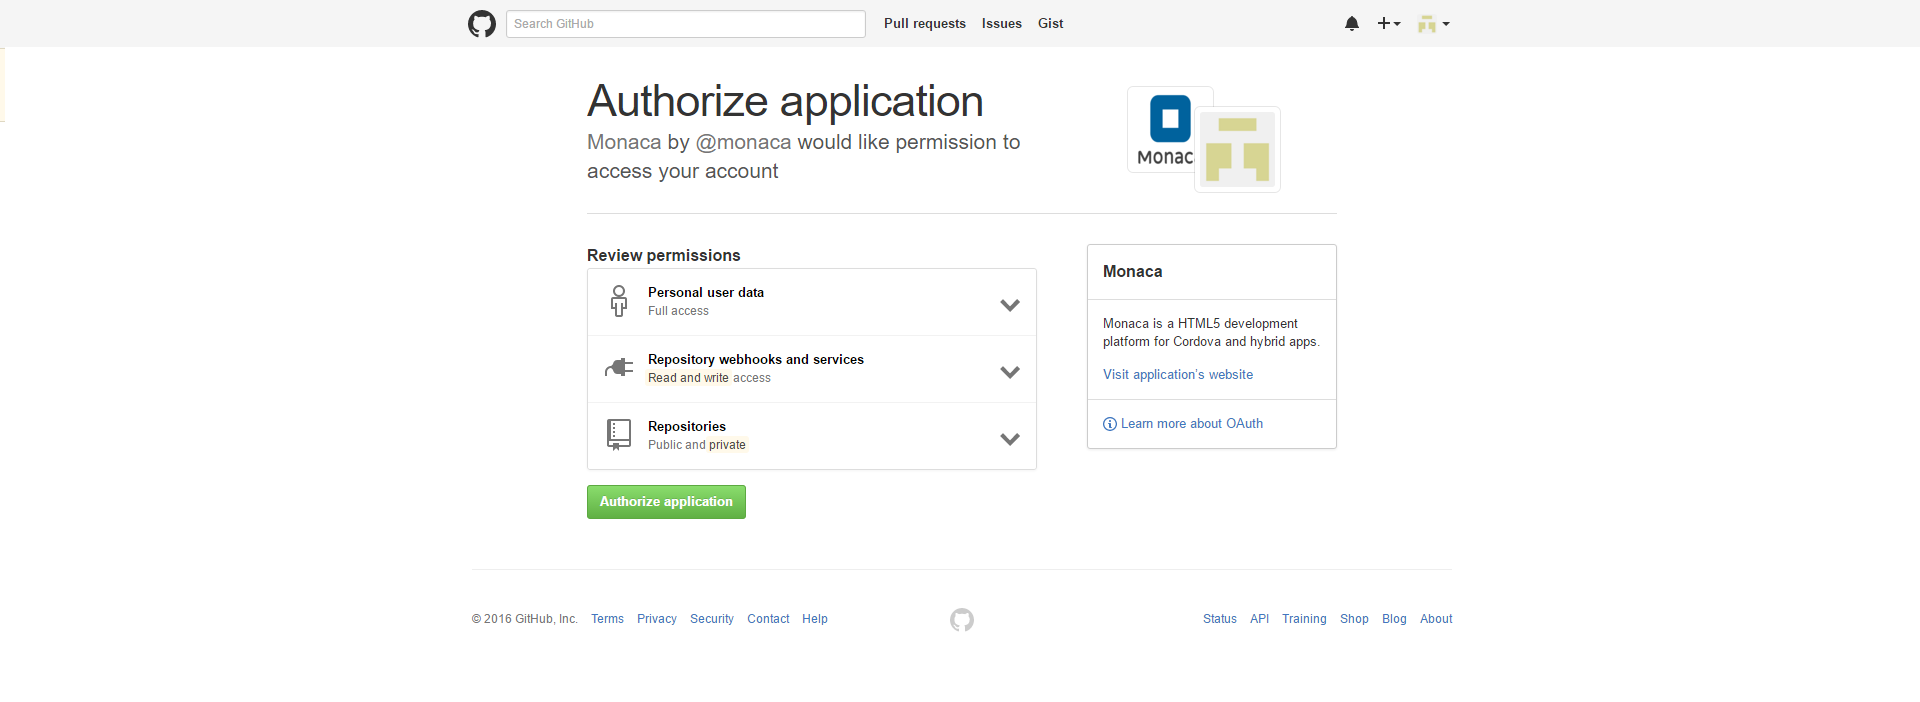The width and height of the screenshot is (1920, 702).
Task: Follow the Visit application's website link
Action: click(1177, 375)
